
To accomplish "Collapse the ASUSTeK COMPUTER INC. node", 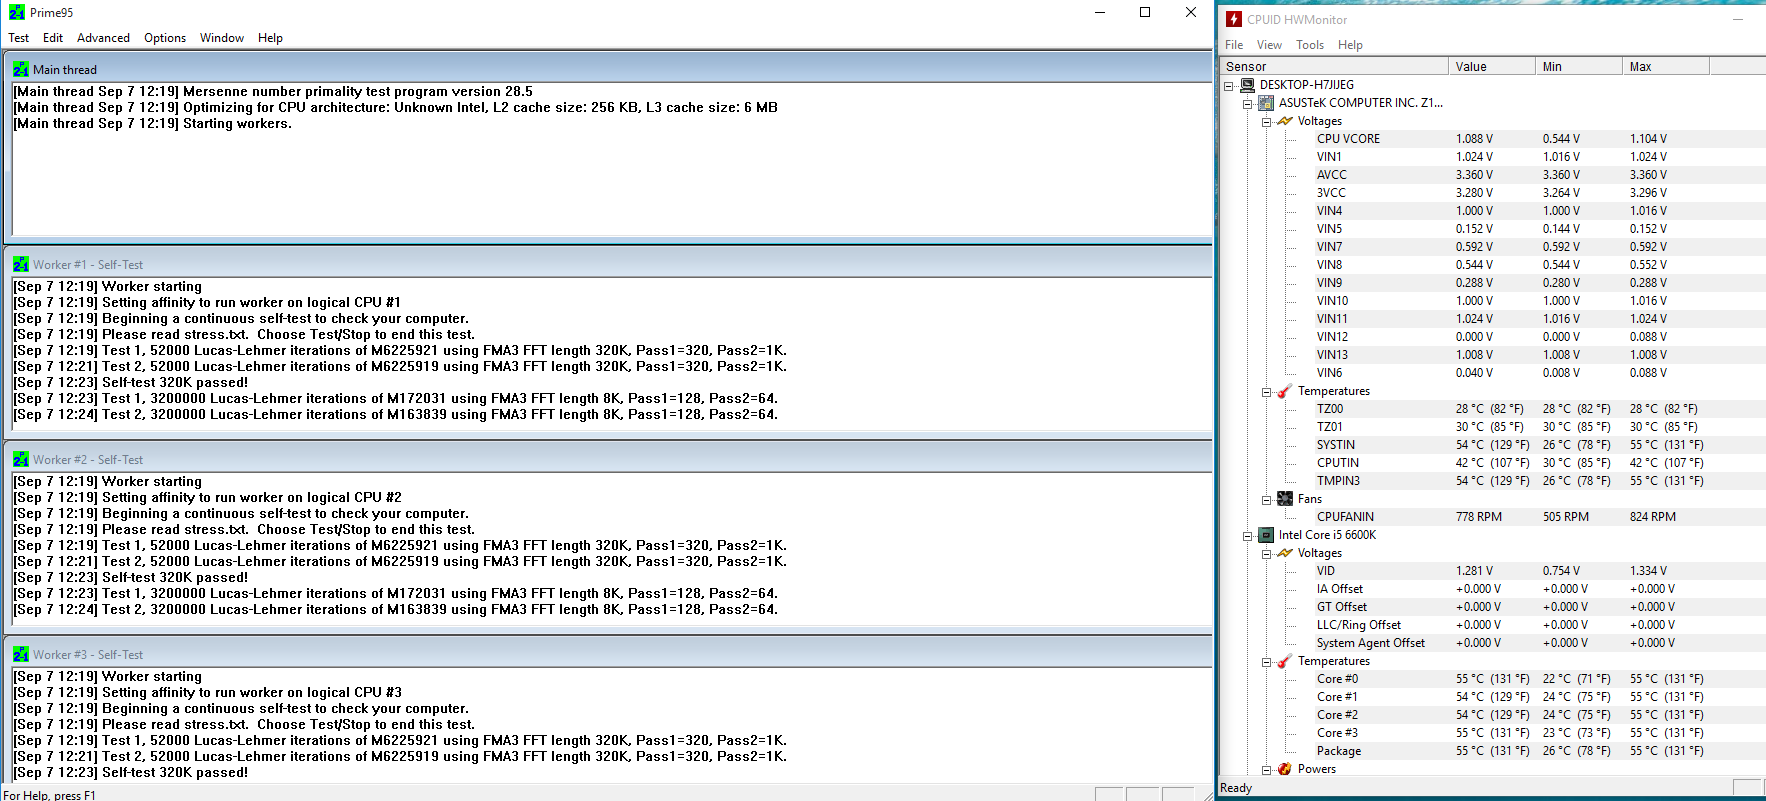I will (x=1248, y=104).
